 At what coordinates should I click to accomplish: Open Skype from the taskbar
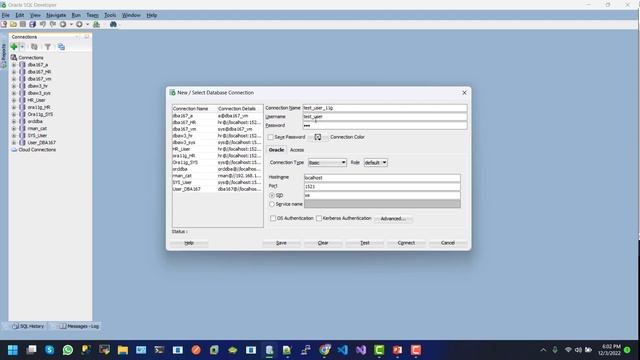tap(50, 350)
